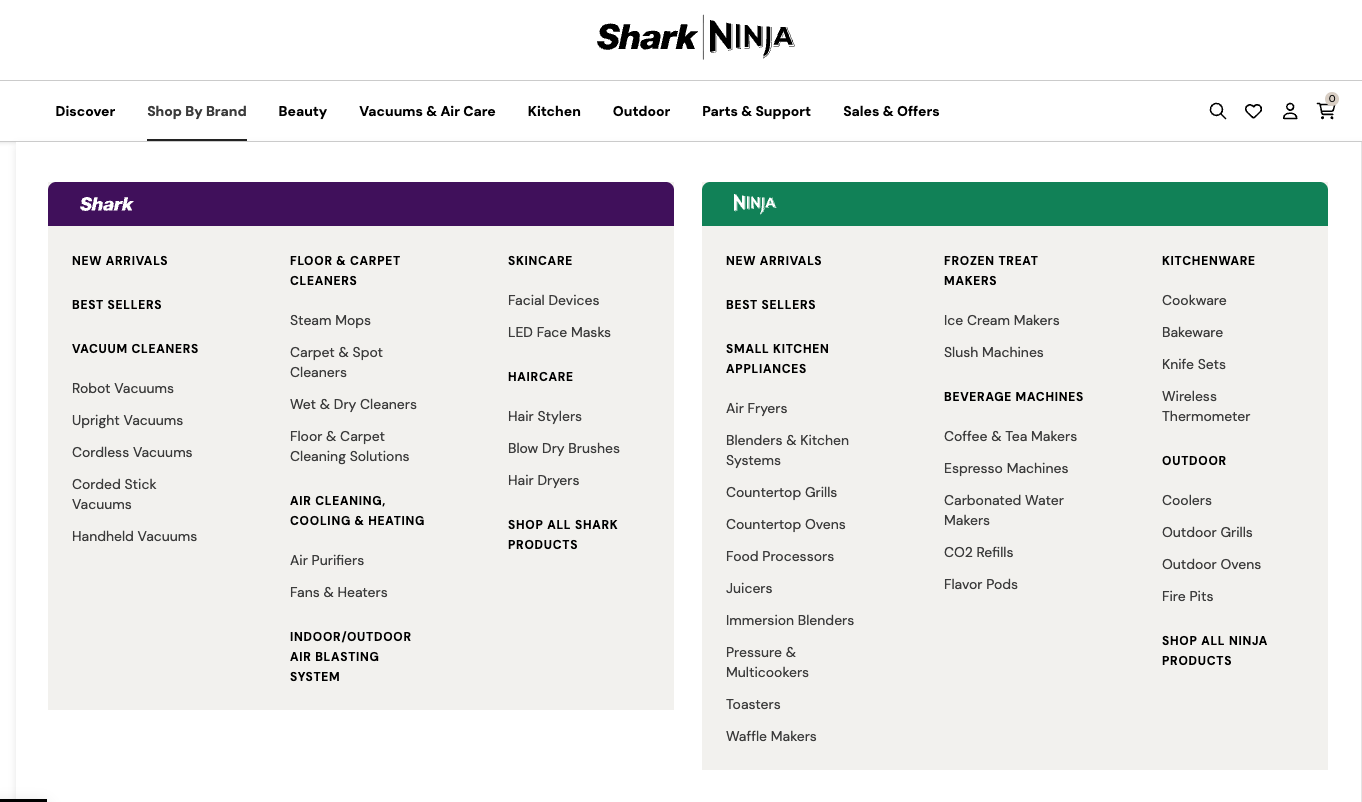The width and height of the screenshot is (1362, 802).
Task: Select Juicers
Action: [749, 588]
